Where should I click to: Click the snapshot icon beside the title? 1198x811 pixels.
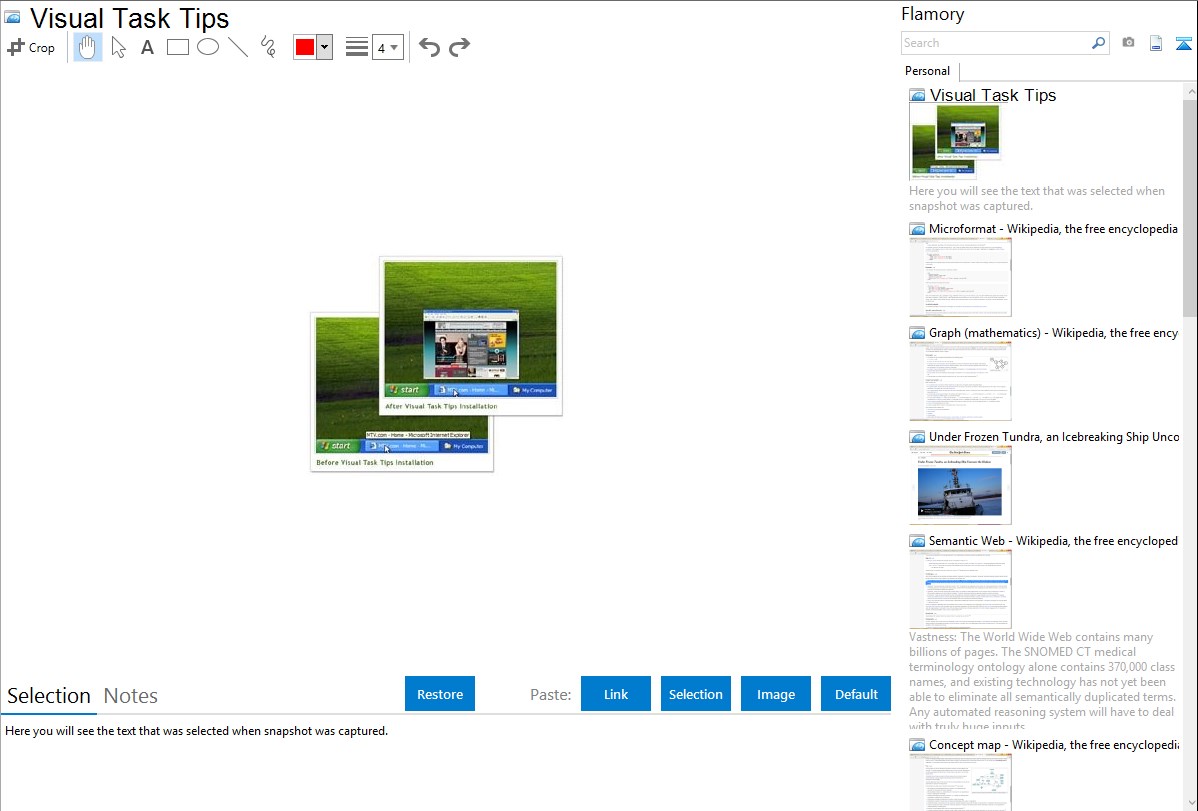[12, 17]
